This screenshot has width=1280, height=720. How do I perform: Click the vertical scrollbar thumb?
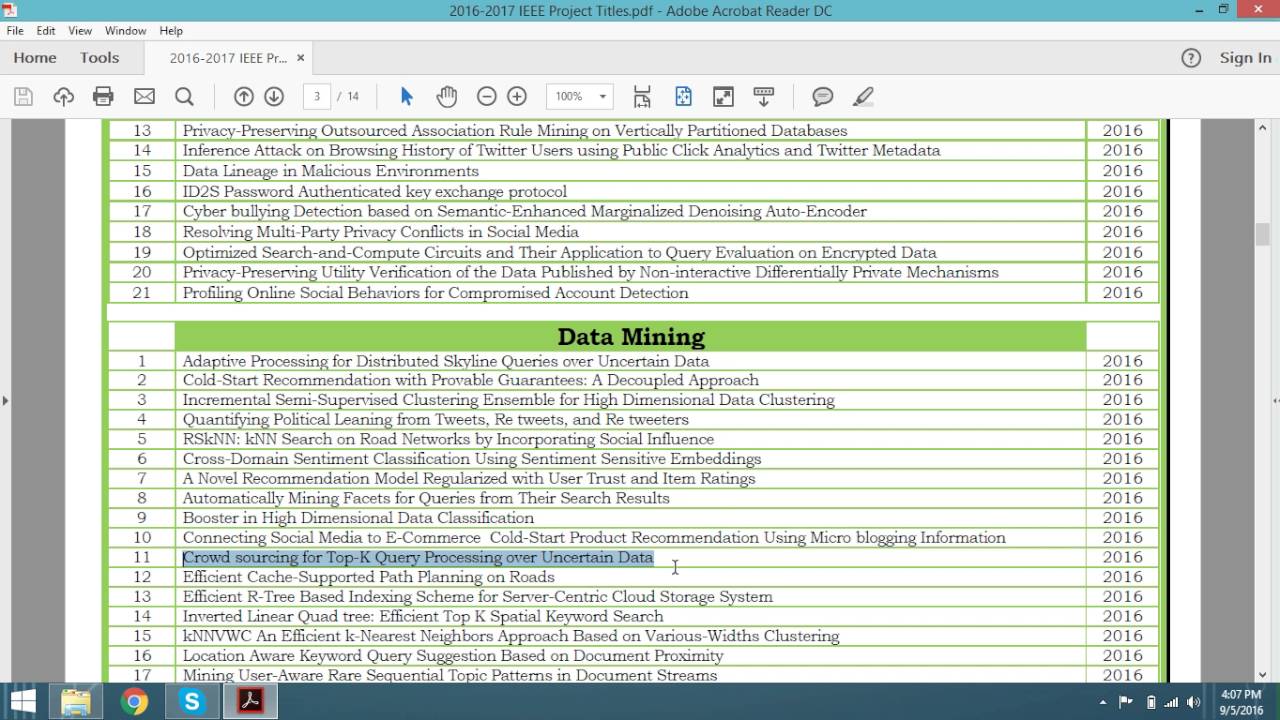(1262, 235)
